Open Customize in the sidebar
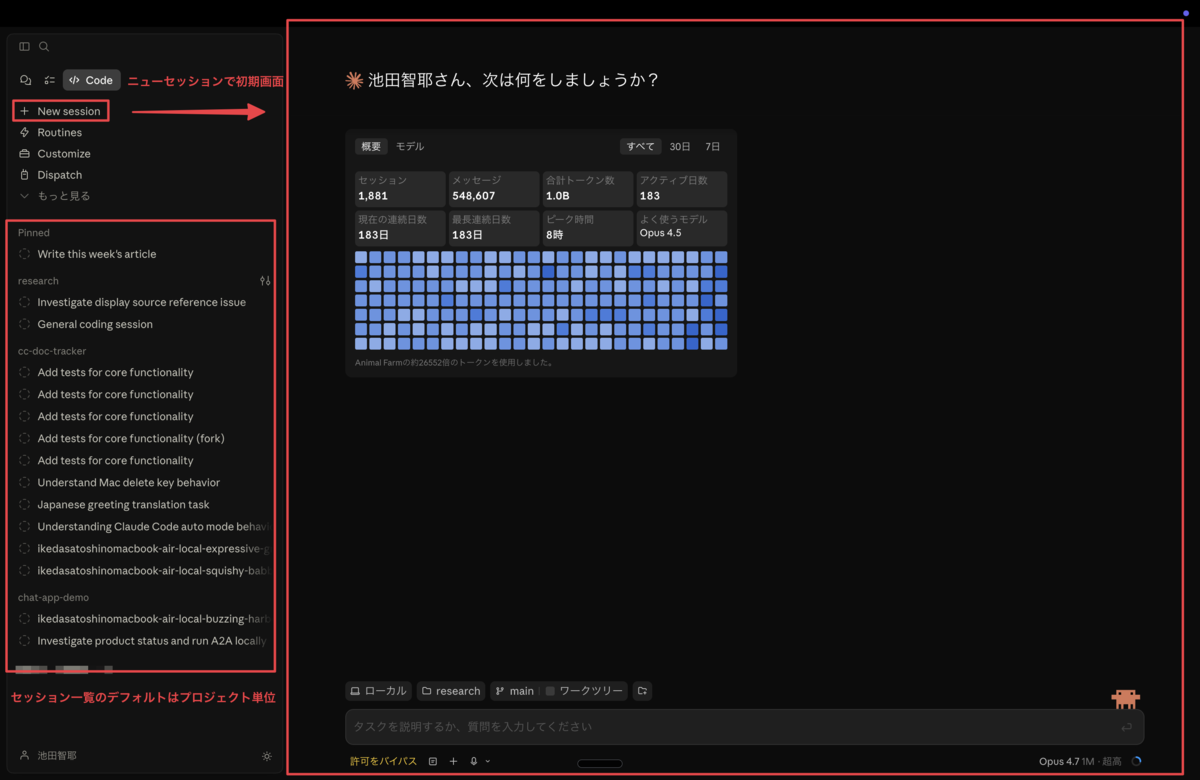The image size is (1200, 780). [x=64, y=153]
